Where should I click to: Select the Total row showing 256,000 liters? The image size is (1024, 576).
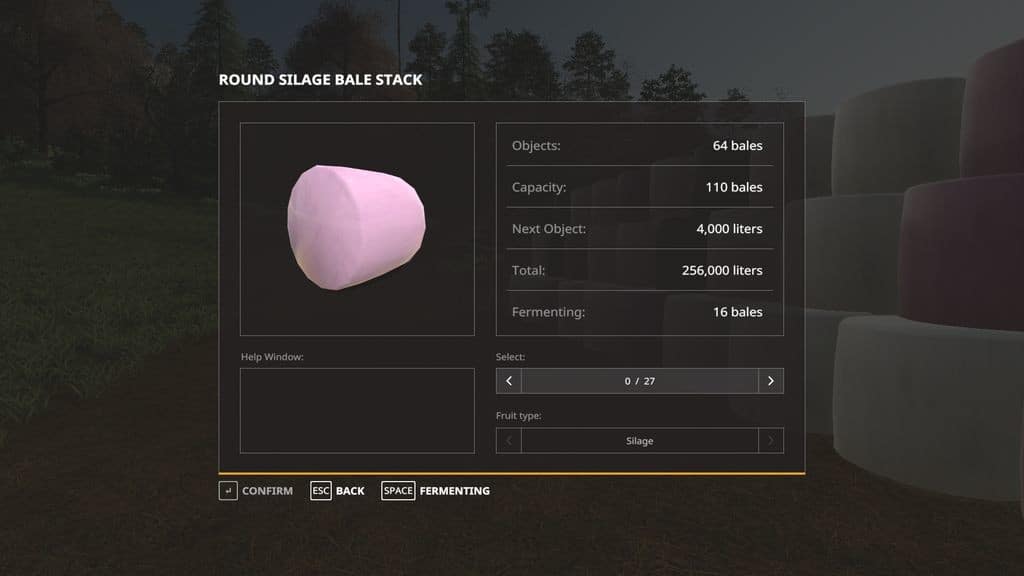638,270
